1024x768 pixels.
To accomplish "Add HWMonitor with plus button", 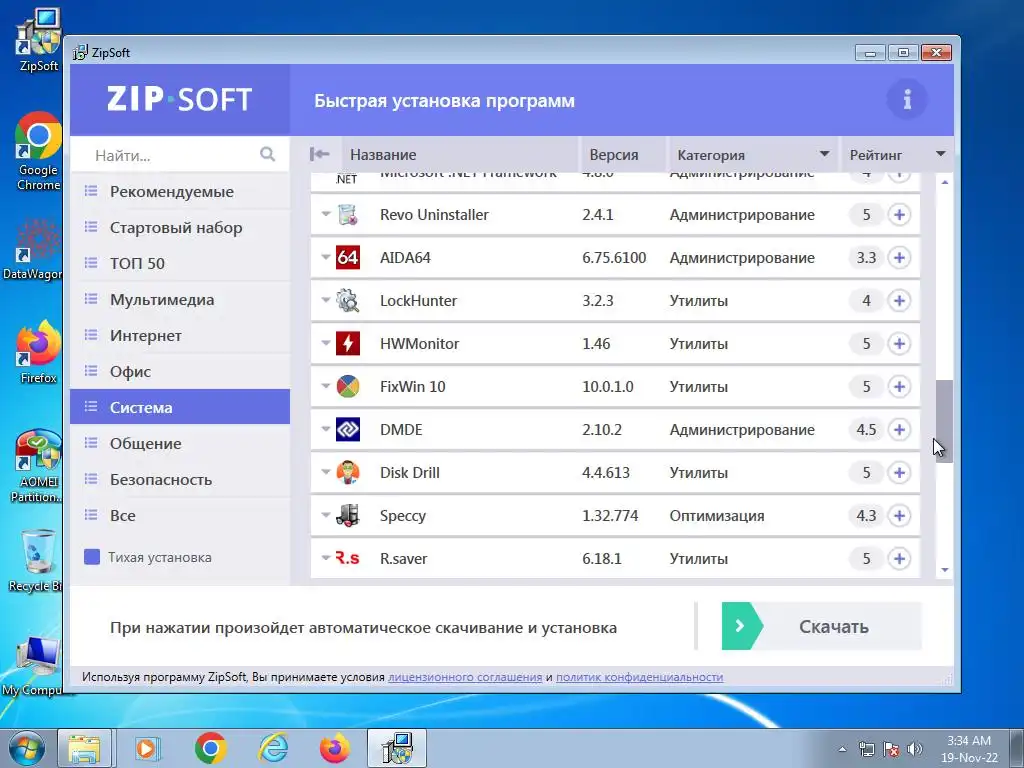I will (x=899, y=344).
